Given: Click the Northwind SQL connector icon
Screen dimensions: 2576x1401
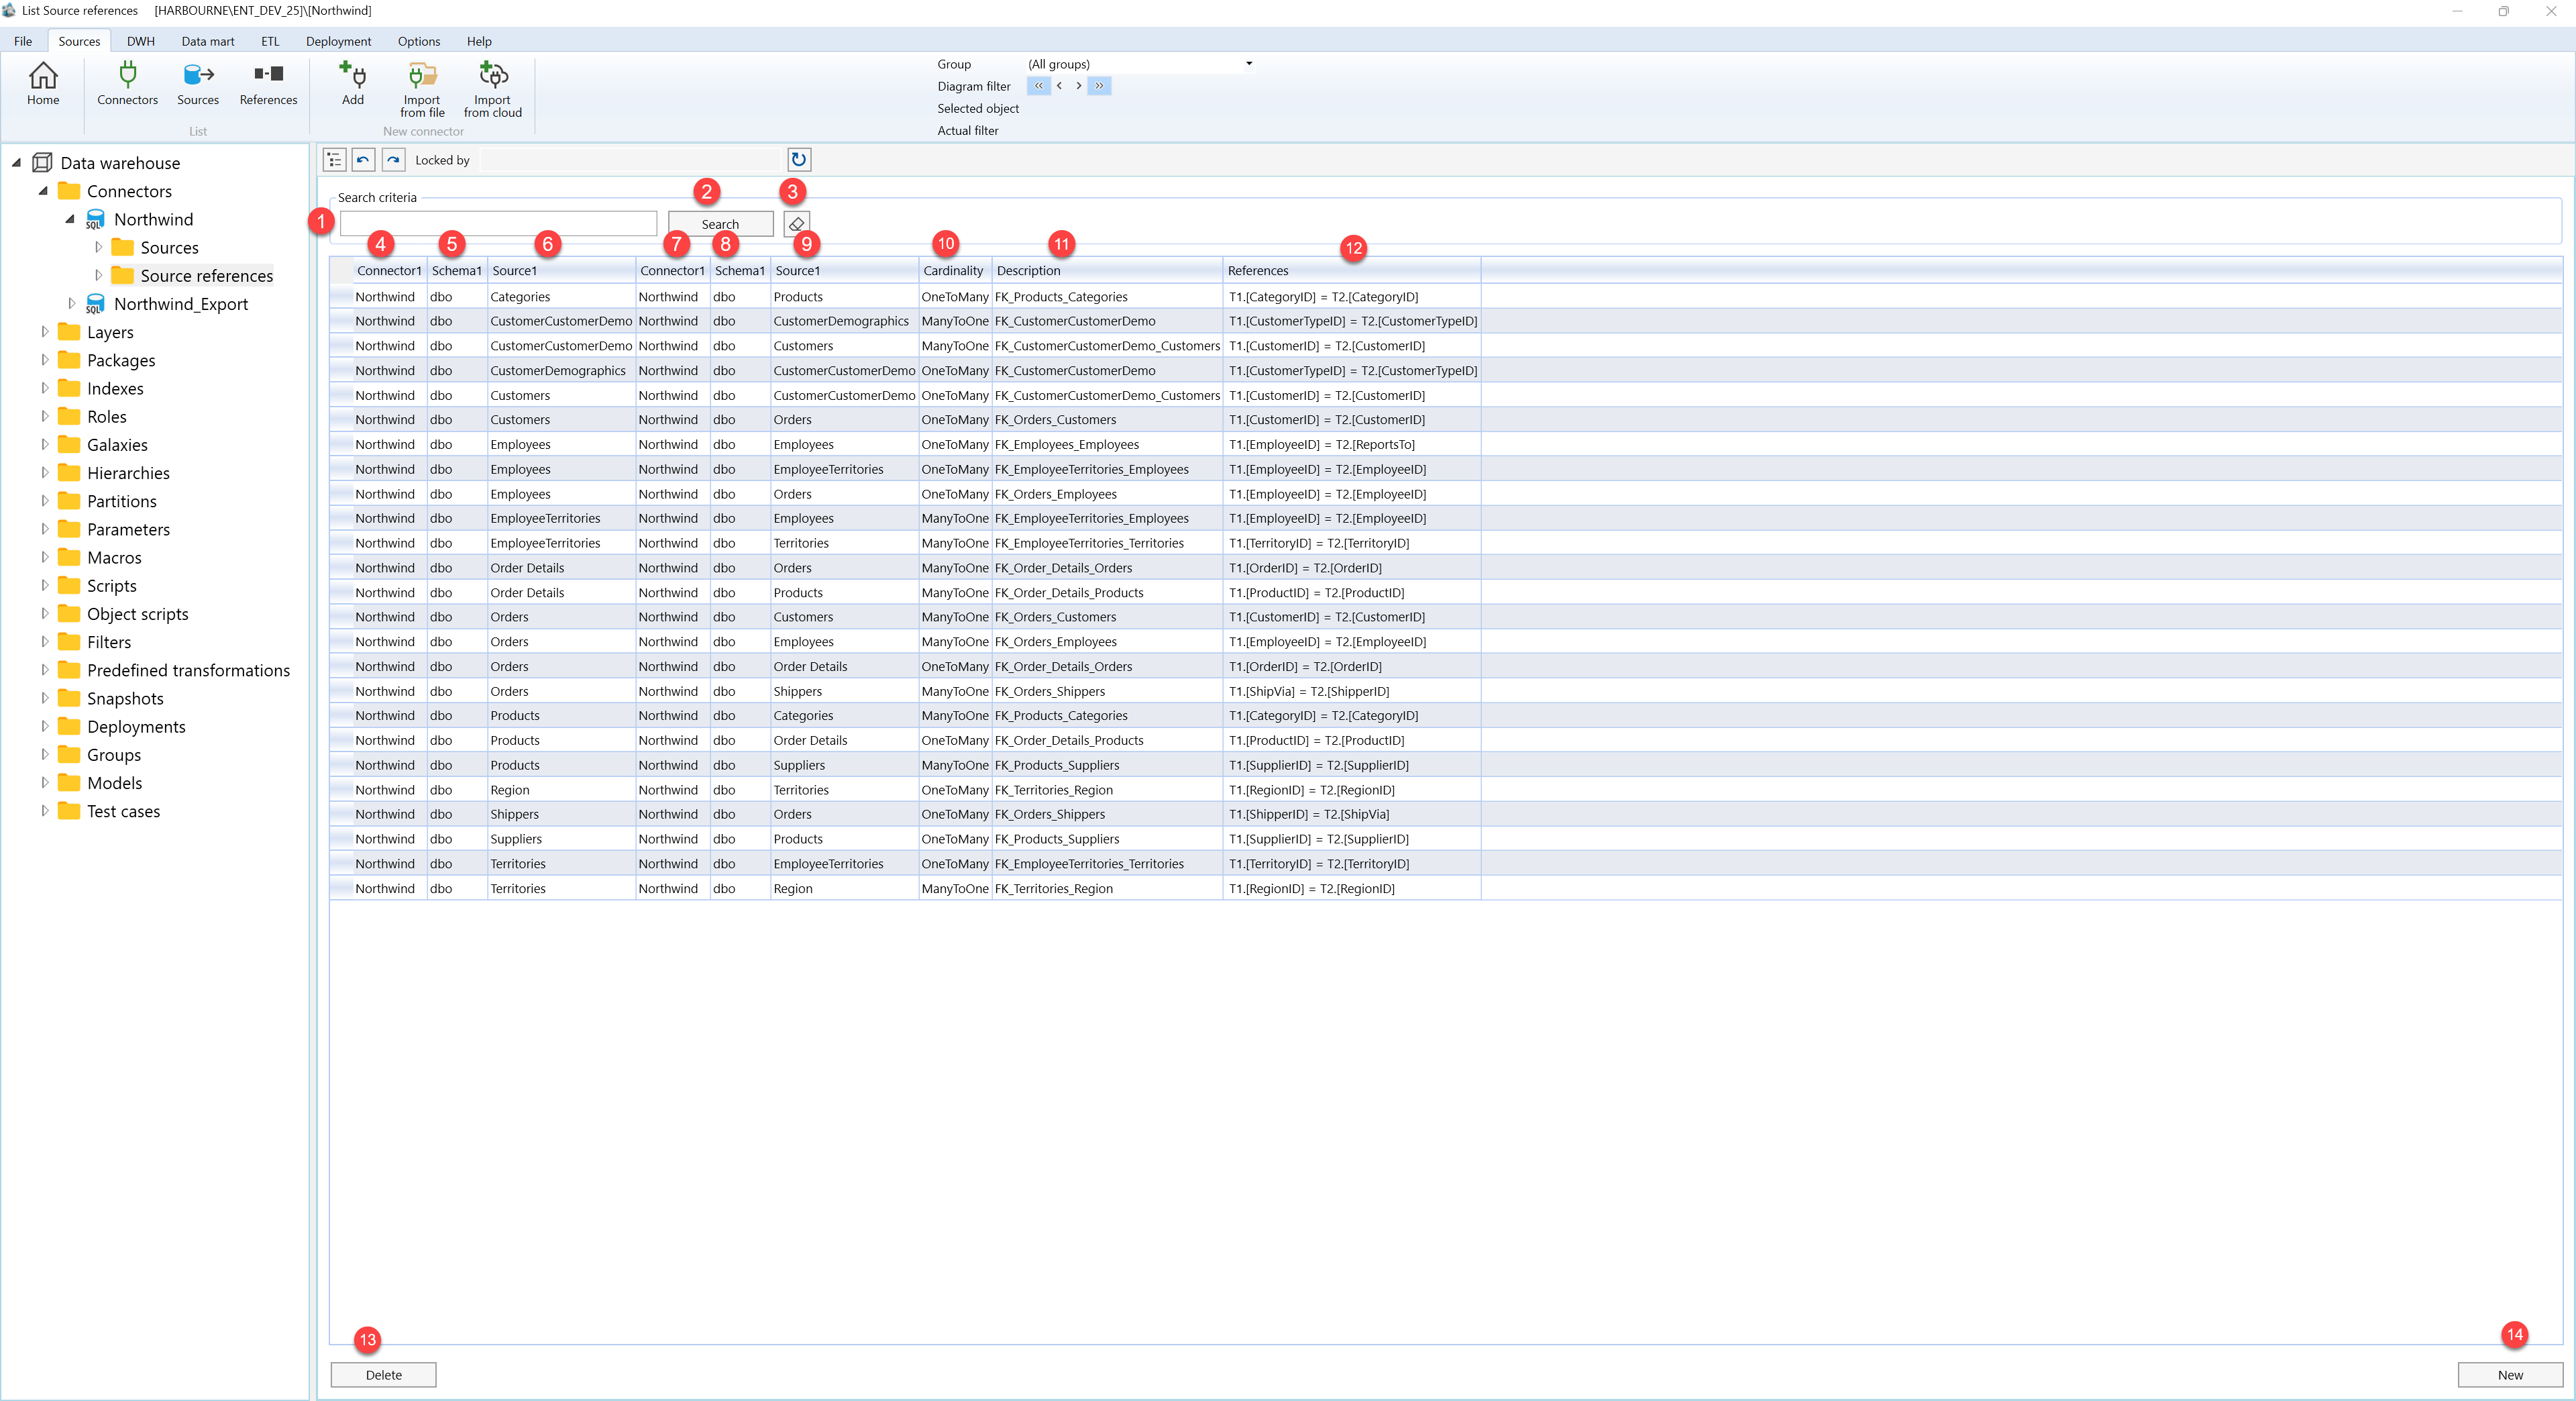Looking at the screenshot, I should (95, 220).
